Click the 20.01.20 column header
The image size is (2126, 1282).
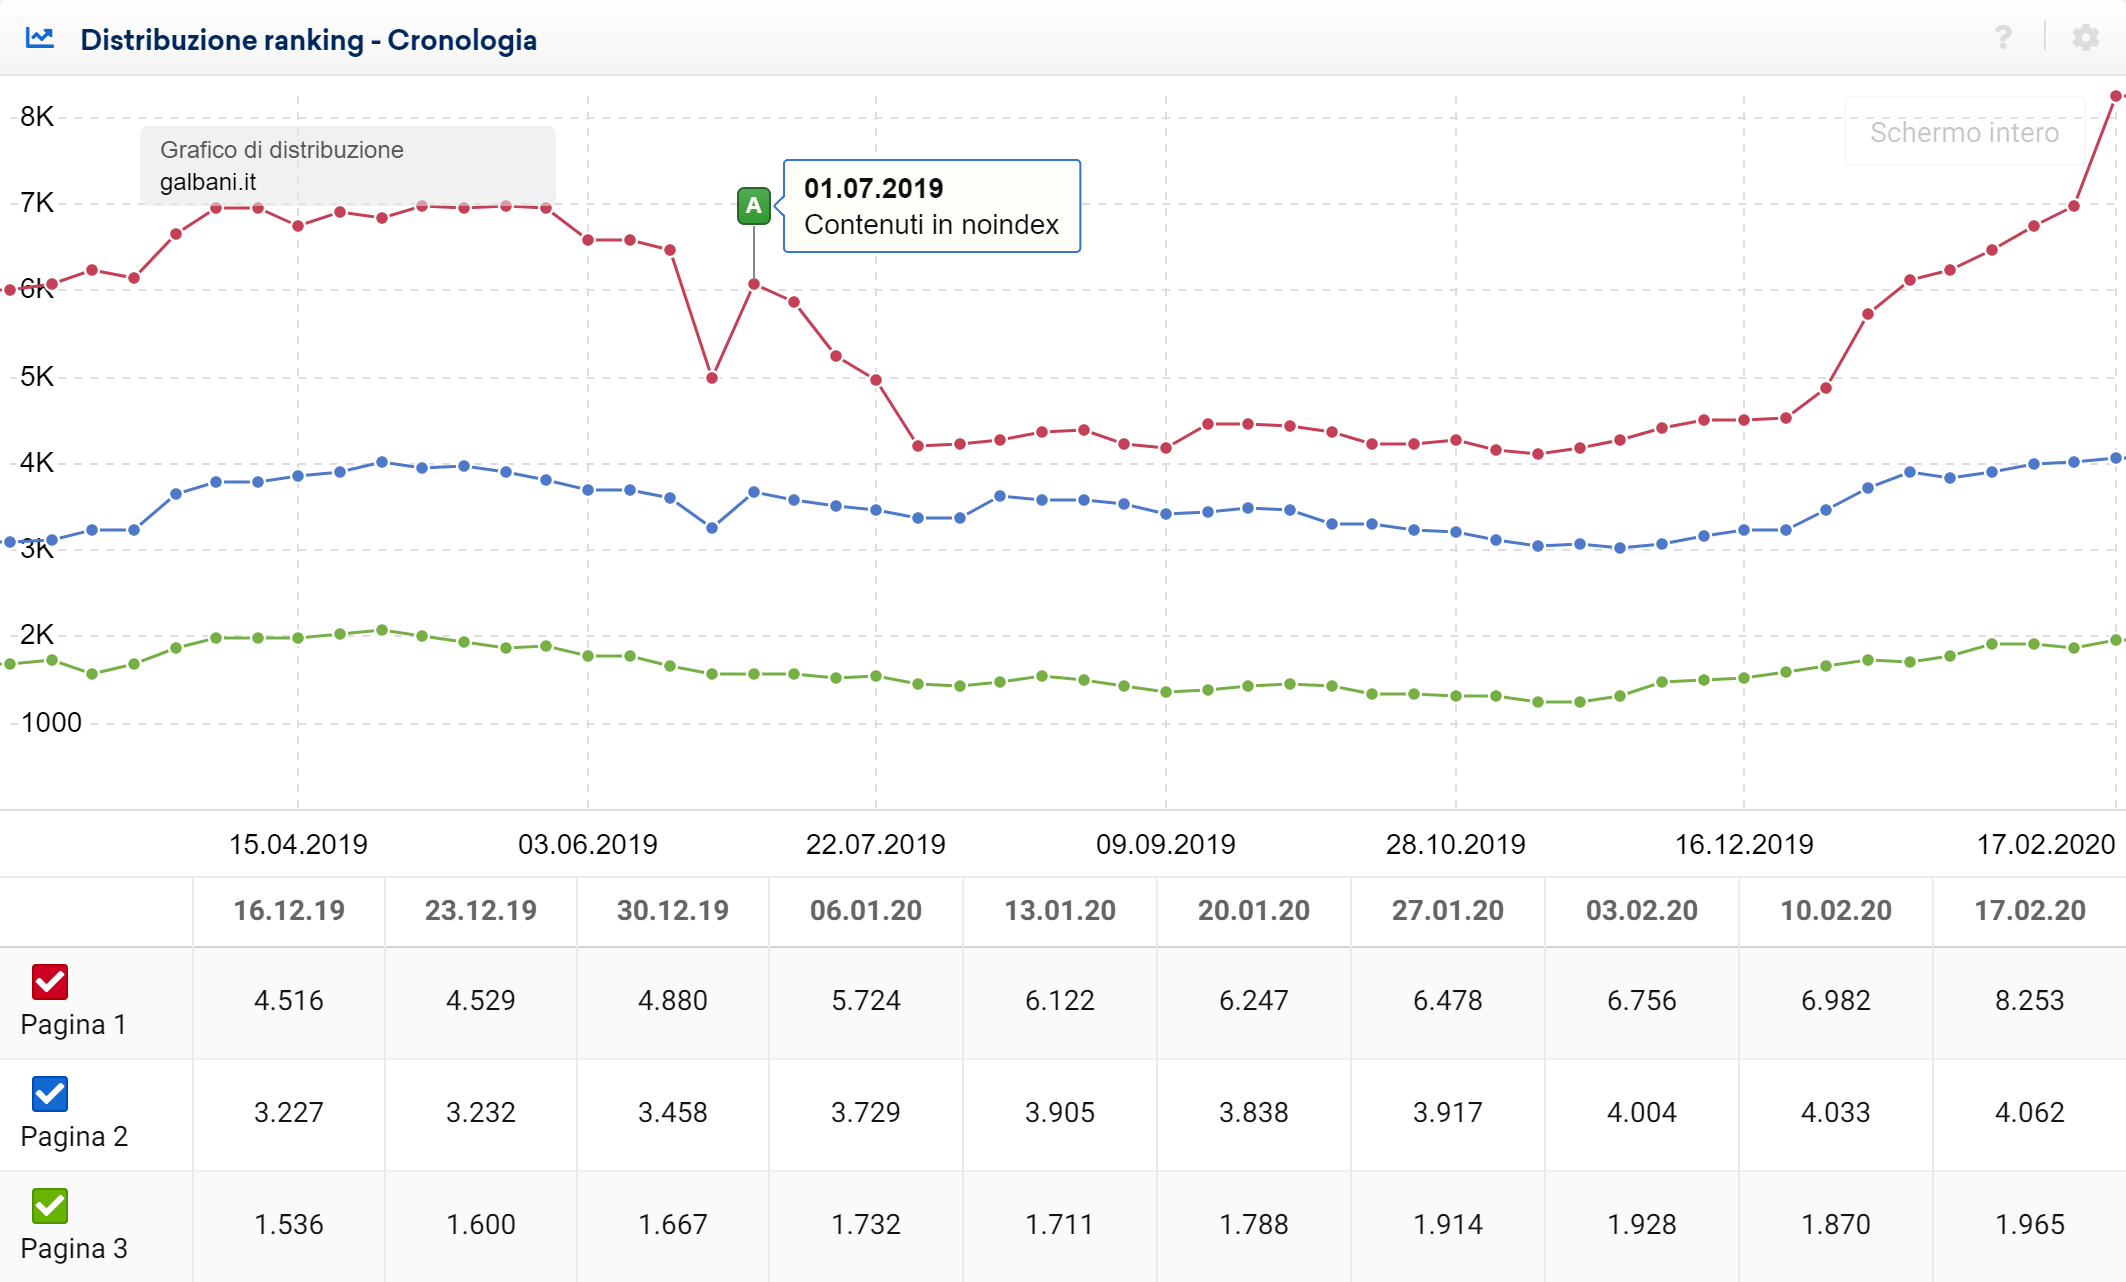click(x=1254, y=911)
